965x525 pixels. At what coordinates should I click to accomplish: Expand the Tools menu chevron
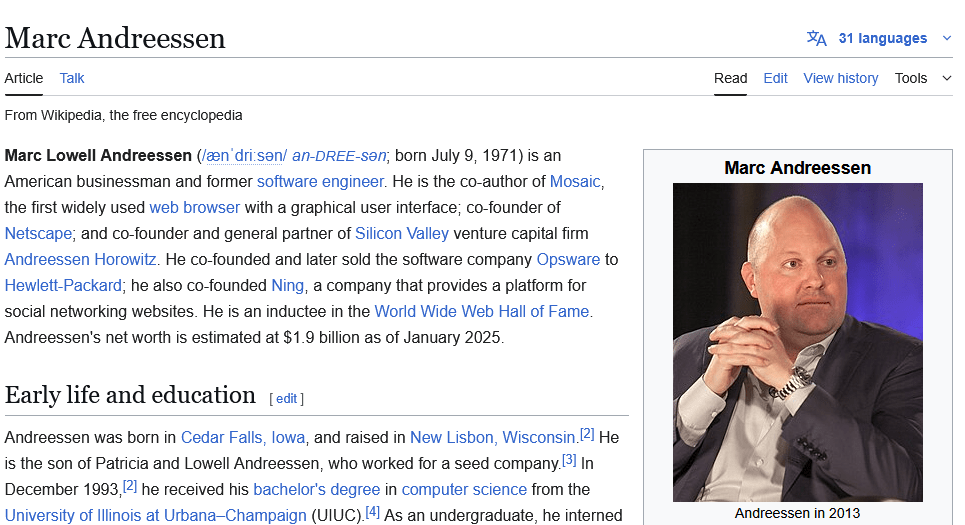(x=947, y=78)
